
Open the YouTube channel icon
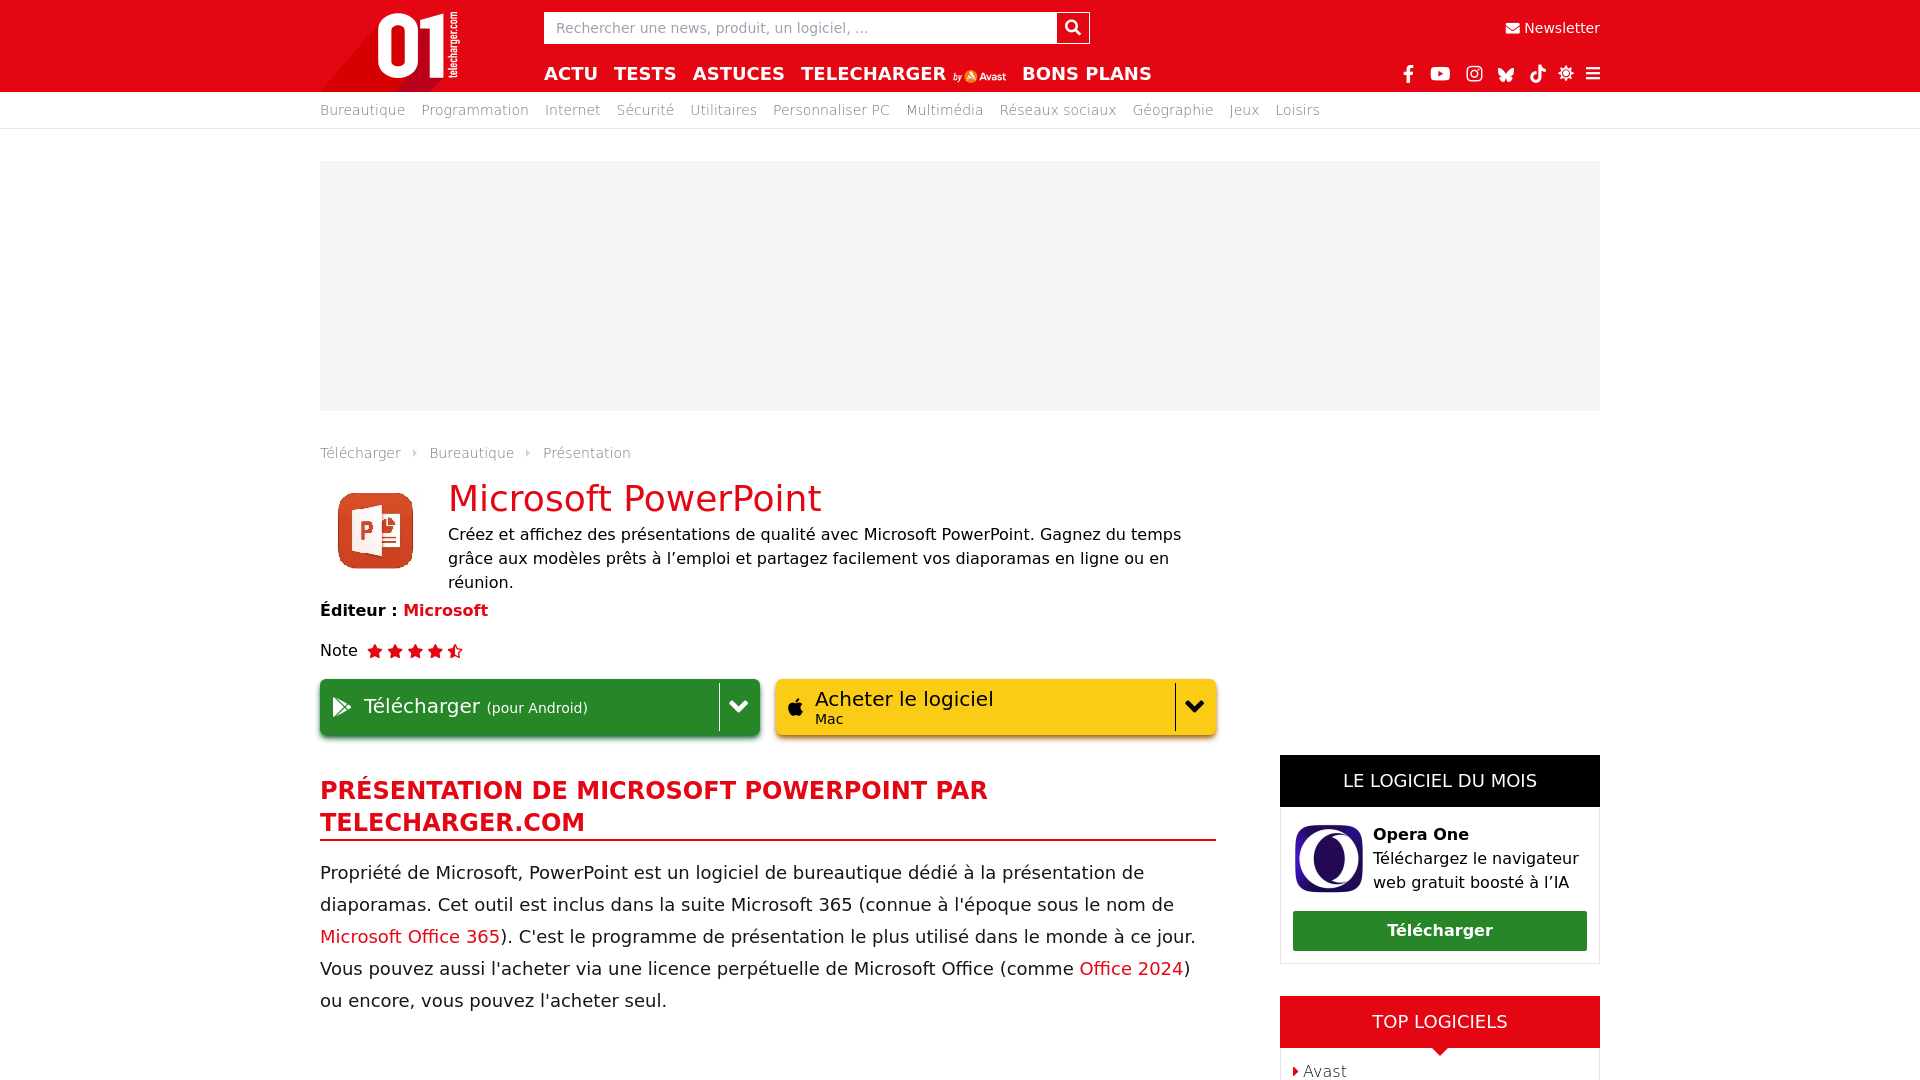tap(1440, 74)
